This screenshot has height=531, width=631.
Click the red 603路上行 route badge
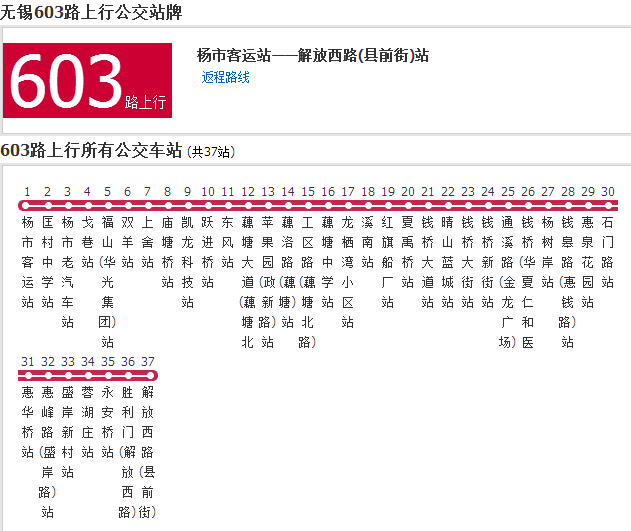[x=87, y=80]
